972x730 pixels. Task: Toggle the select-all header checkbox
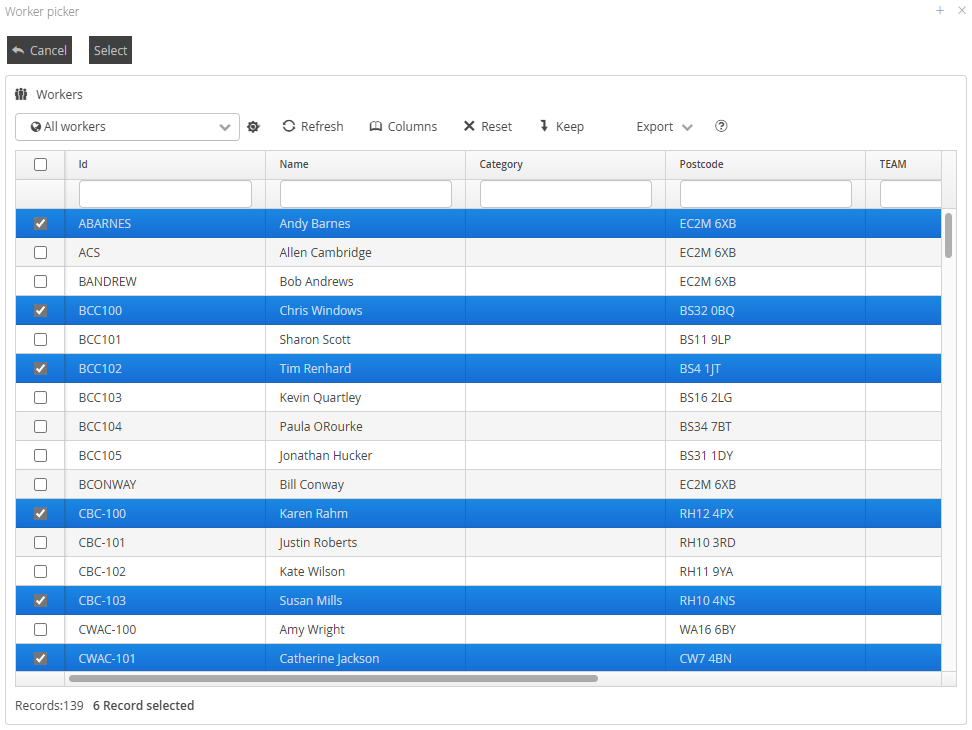tap(40, 164)
